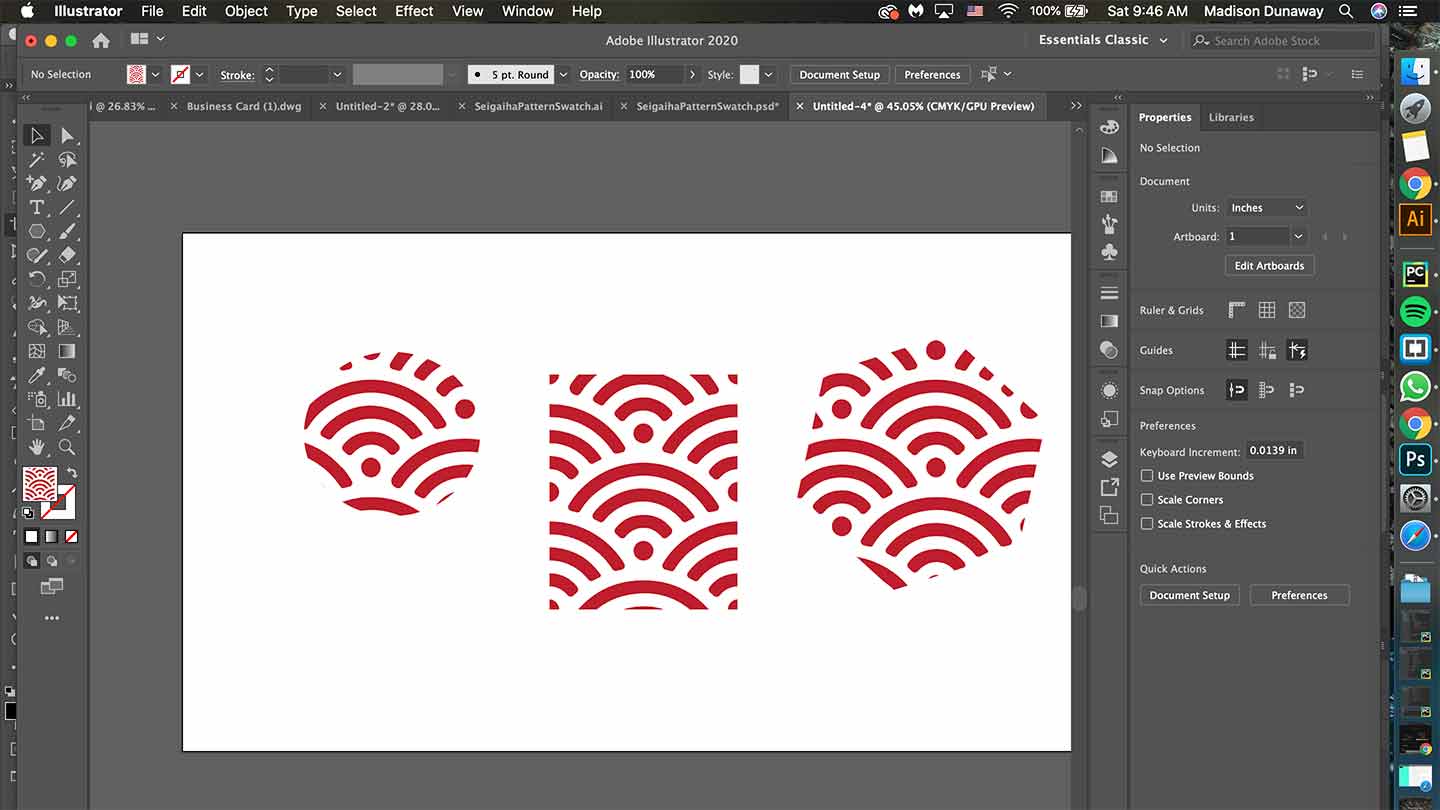Pick the Gradient tool
This screenshot has height=810, width=1440.
point(67,351)
